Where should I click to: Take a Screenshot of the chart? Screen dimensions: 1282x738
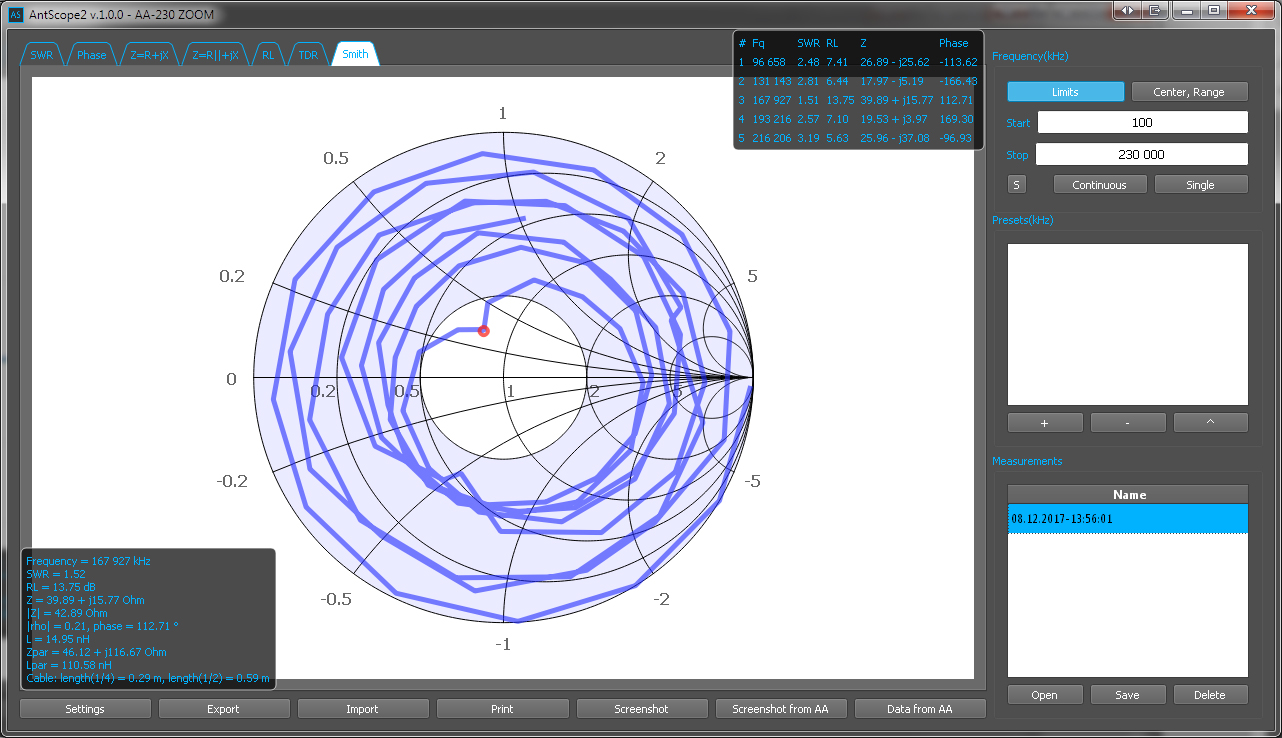pos(642,709)
